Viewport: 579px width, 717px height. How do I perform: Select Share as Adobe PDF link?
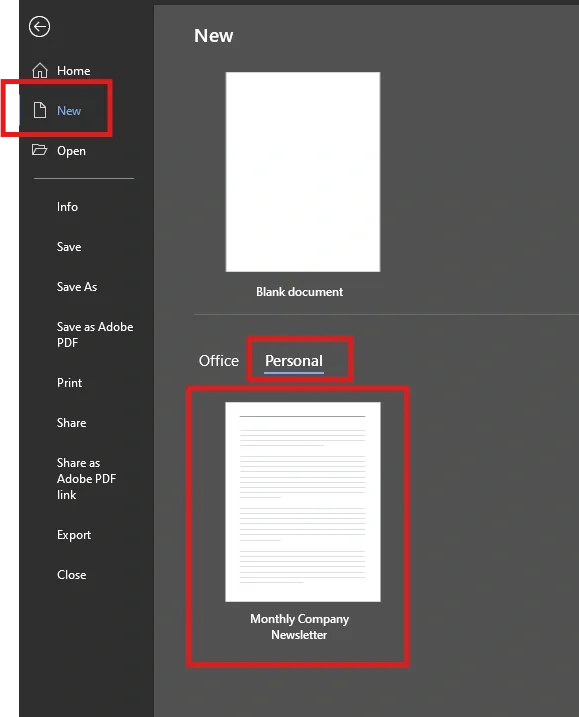coord(86,479)
